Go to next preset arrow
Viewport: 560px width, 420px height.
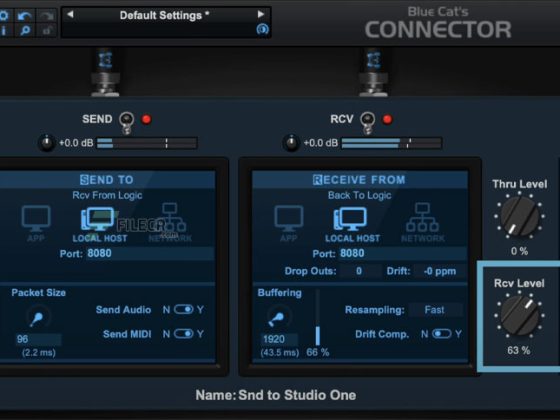tap(261, 14)
